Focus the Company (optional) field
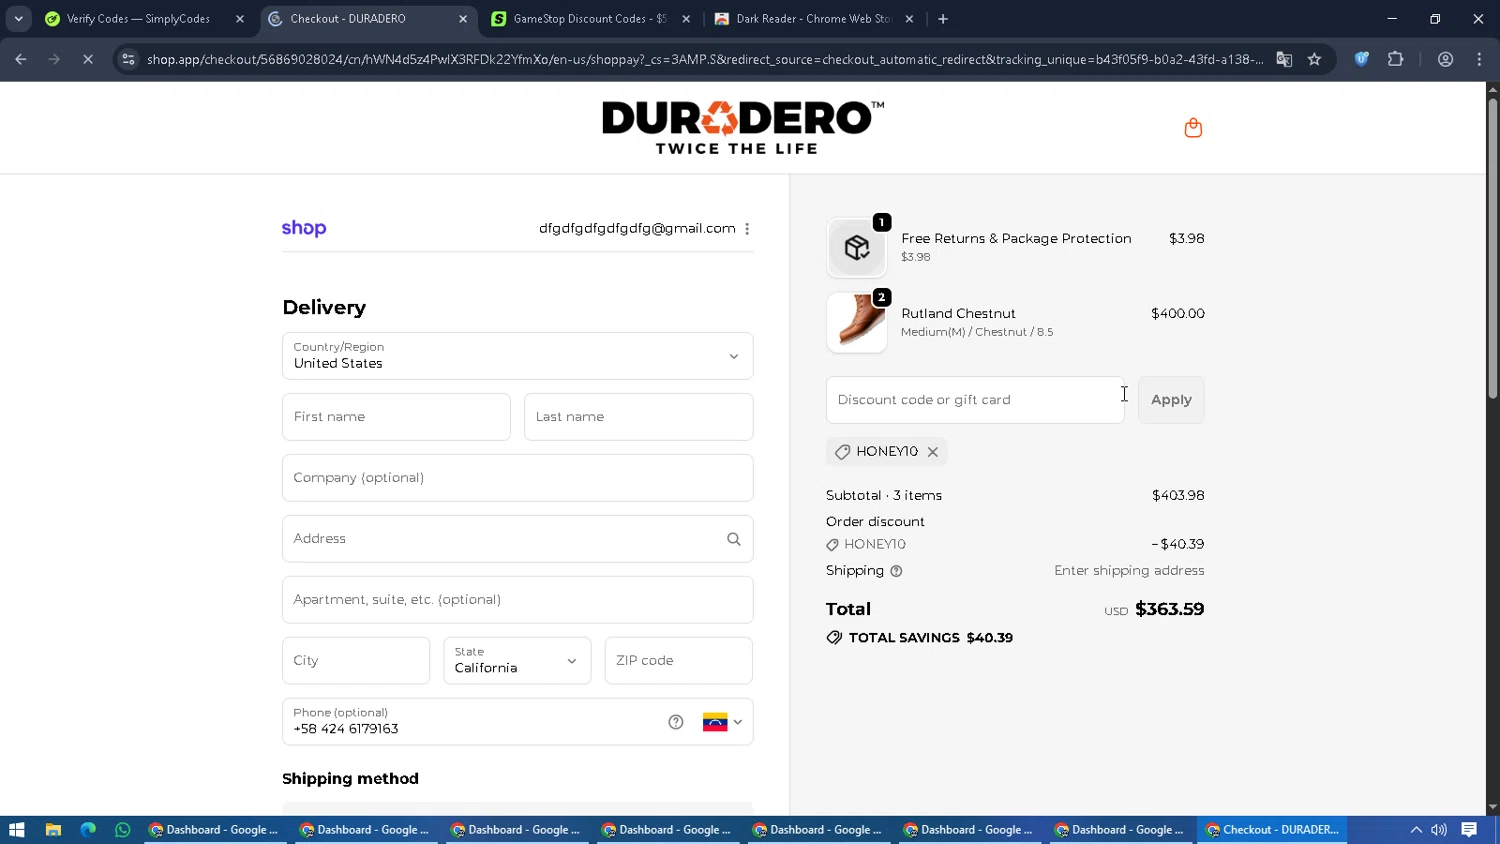1500x844 pixels. coord(517,478)
